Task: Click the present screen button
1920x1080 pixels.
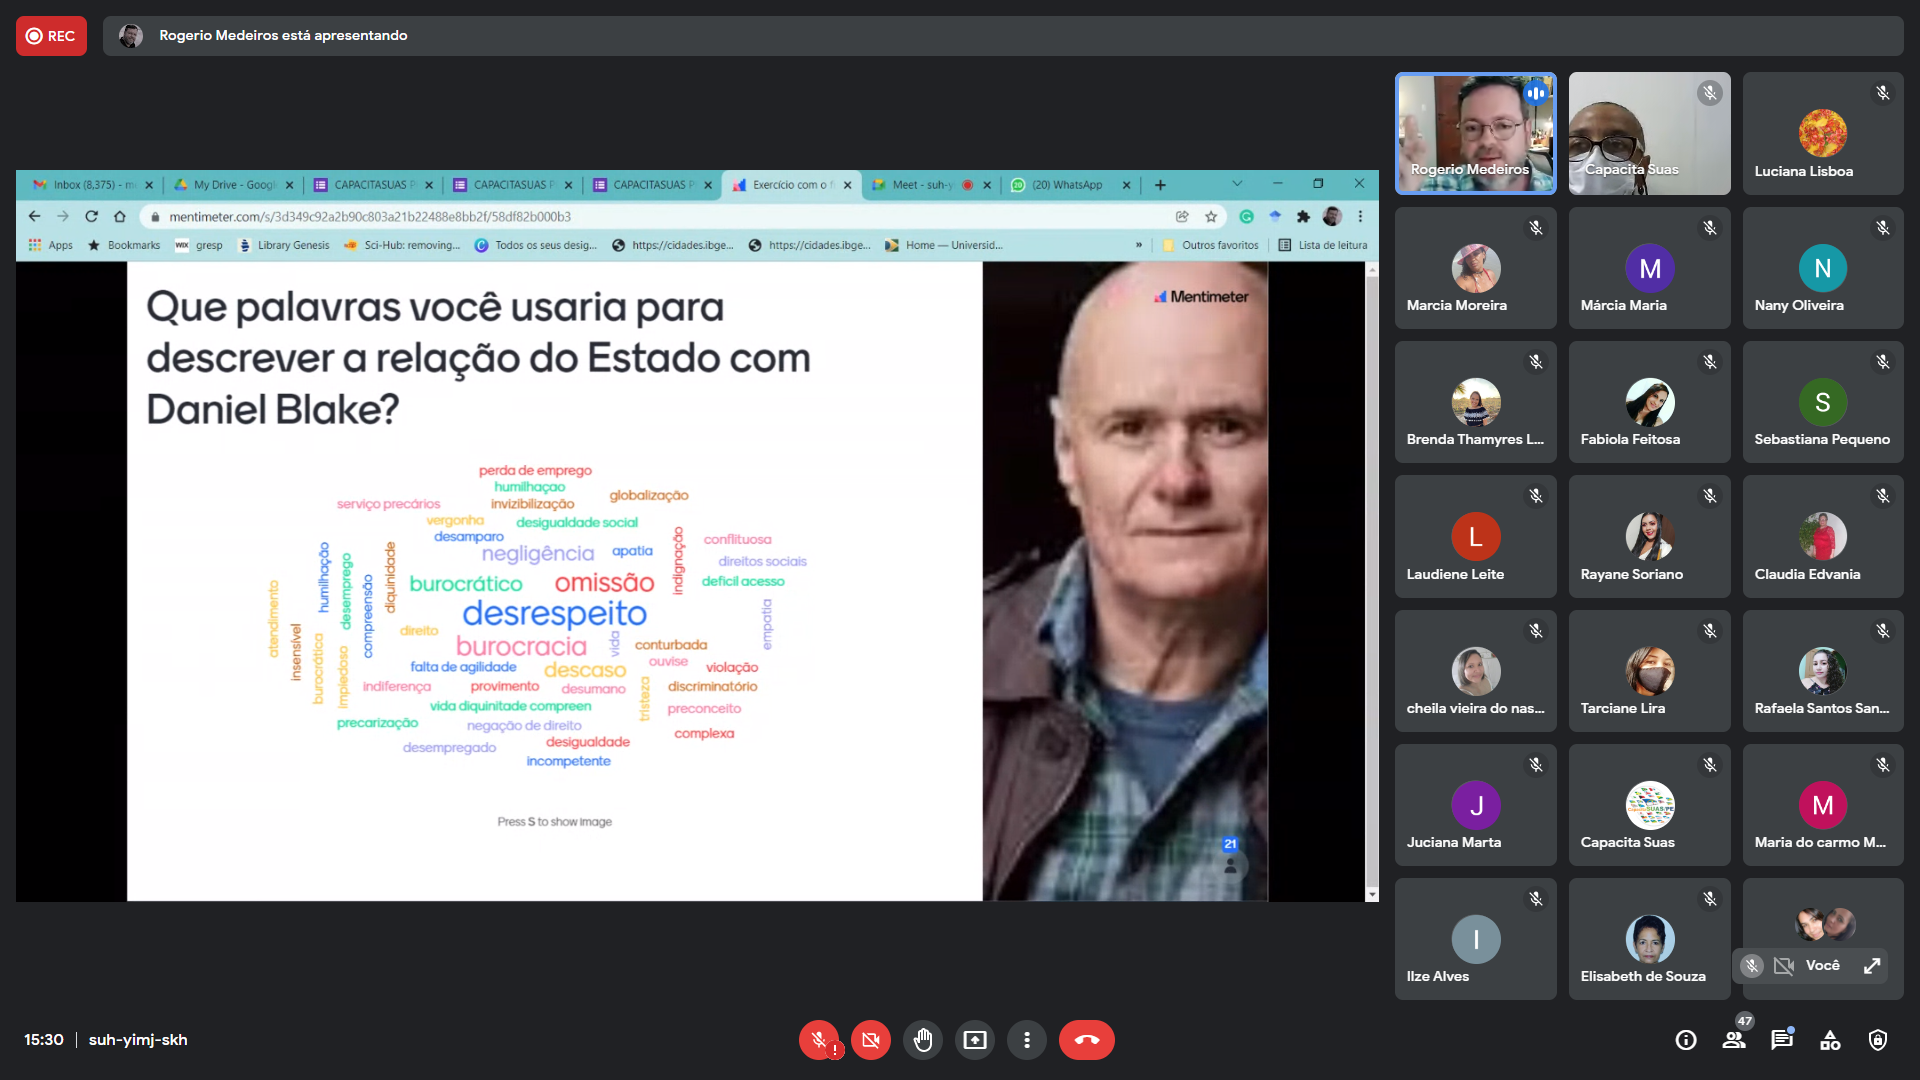Action: tap(974, 1040)
